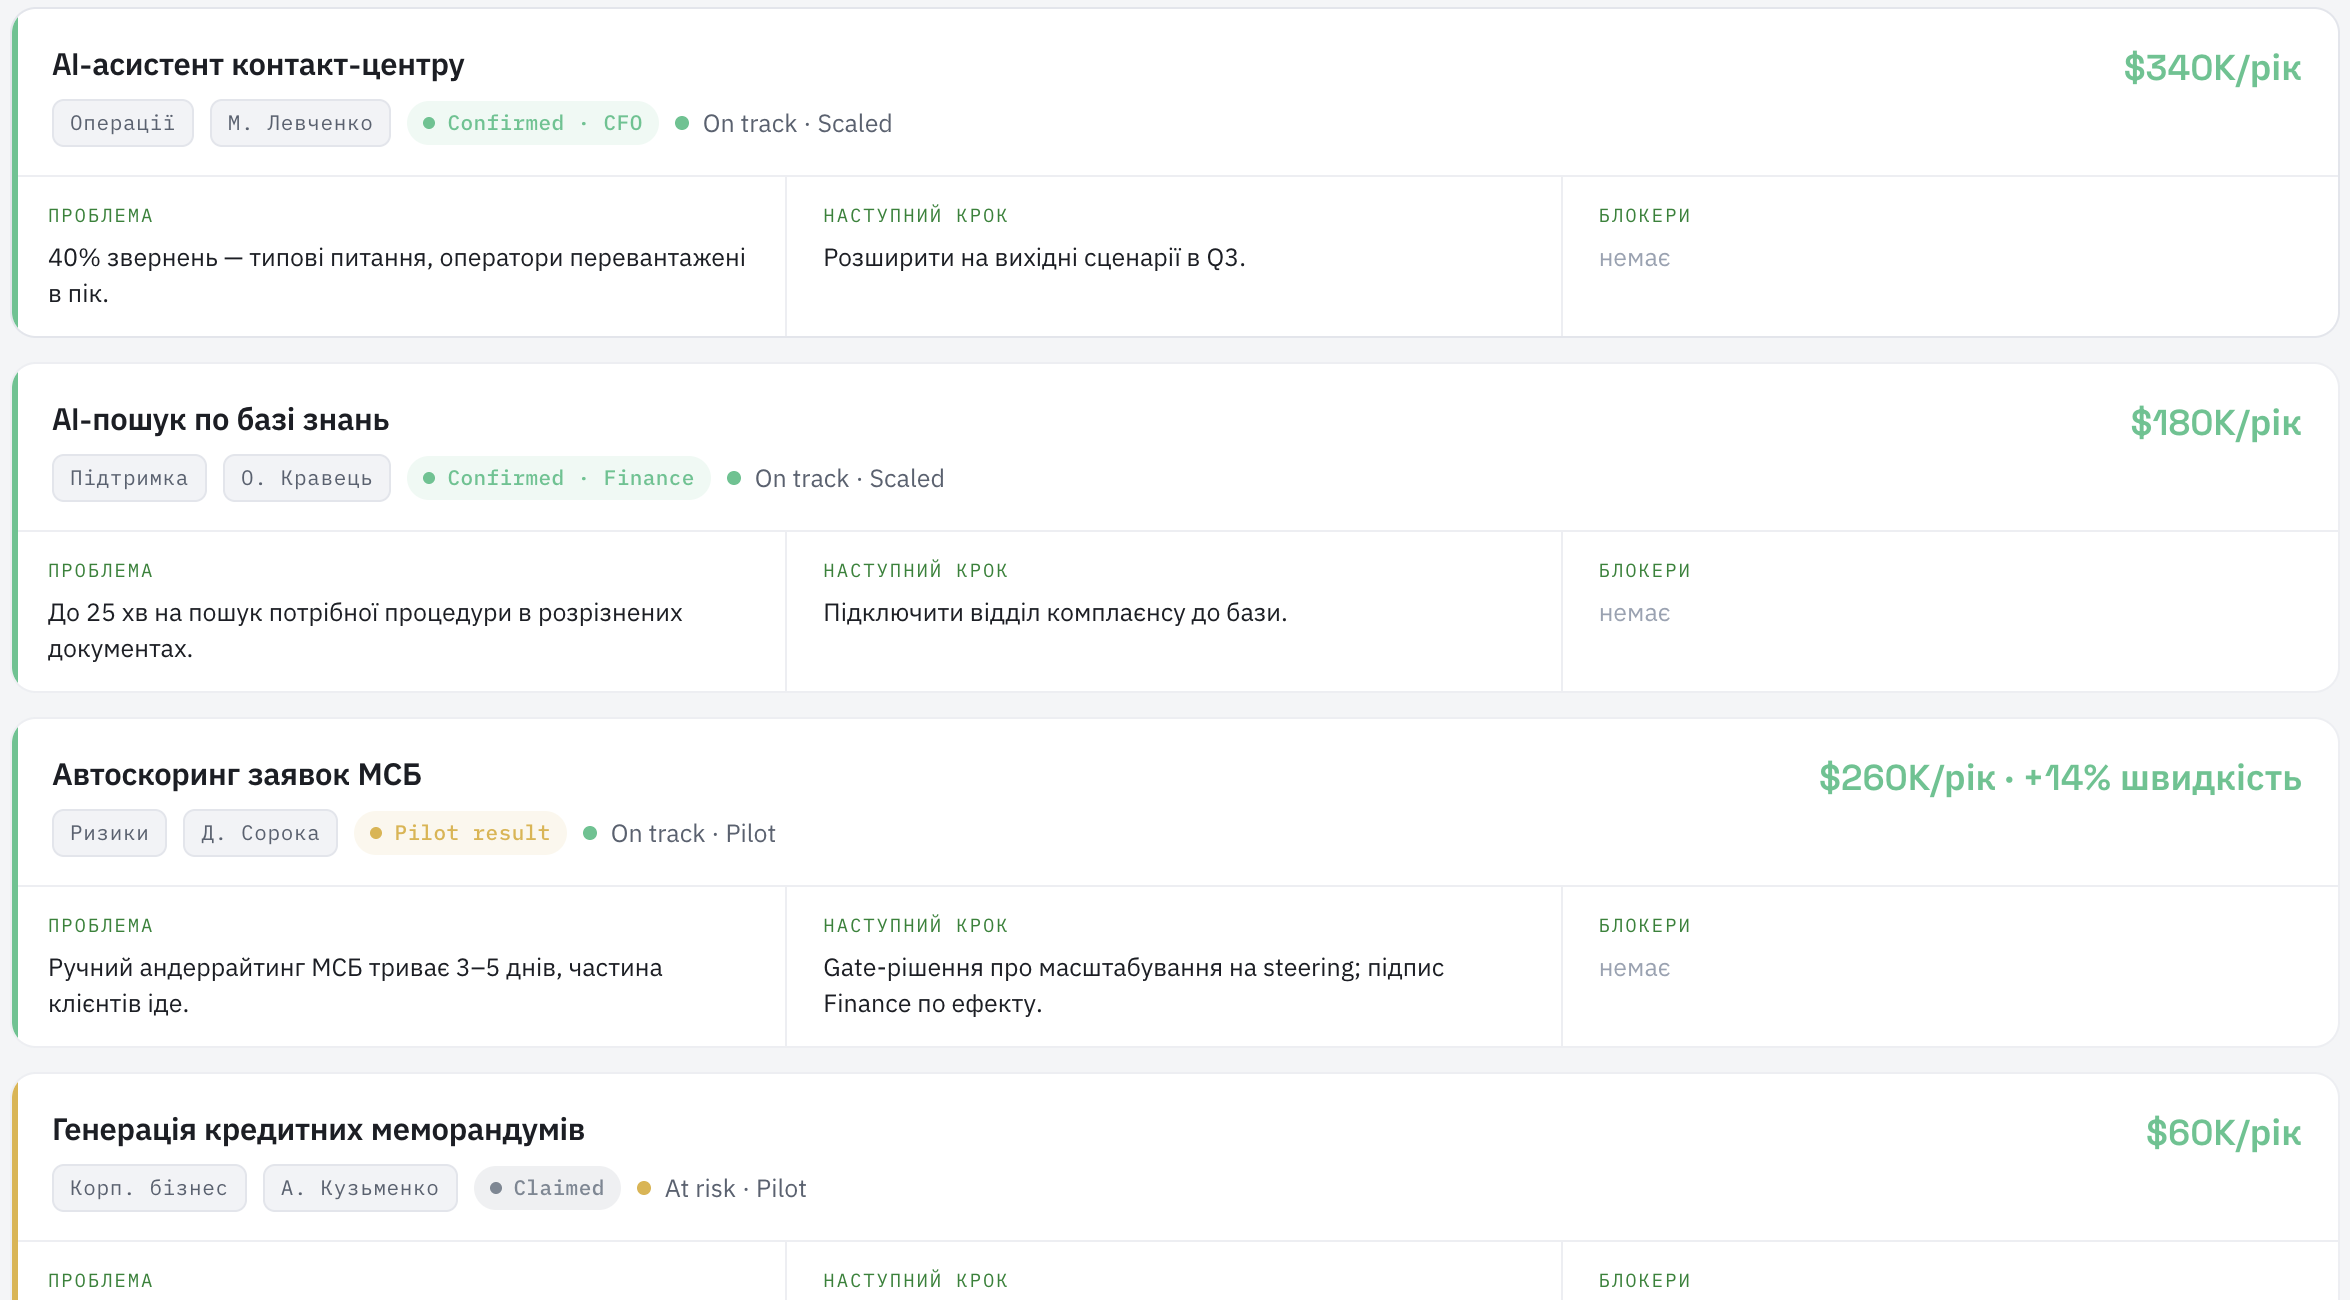
Task: Select the Pilot result badge
Action: point(460,833)
